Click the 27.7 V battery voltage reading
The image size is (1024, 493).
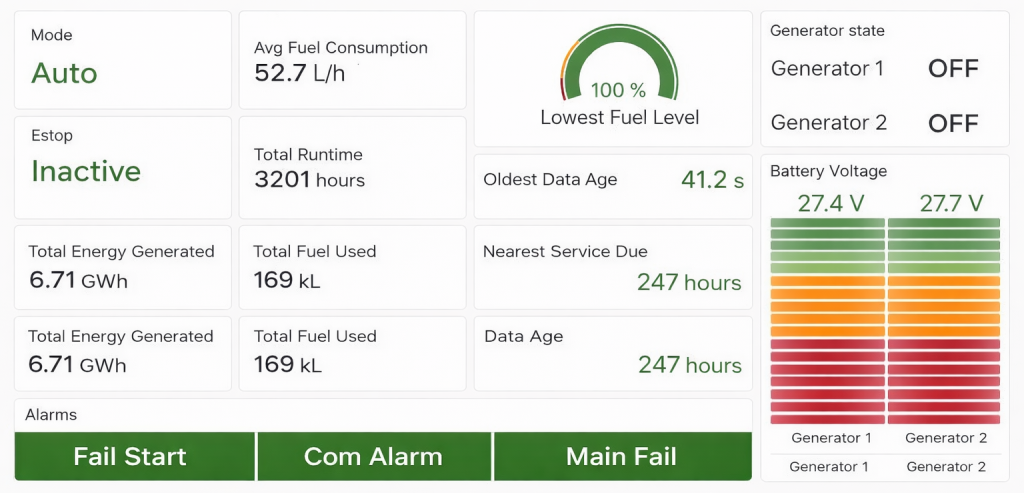951,204
